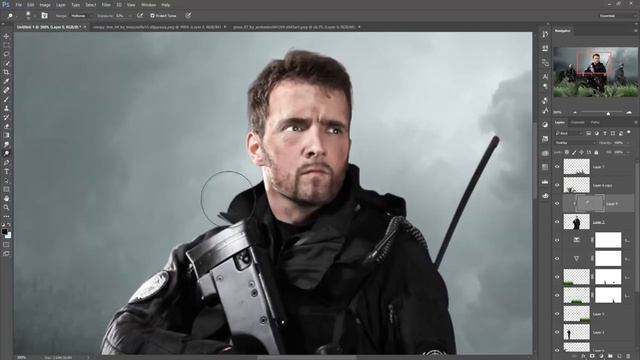This screenshot has height=360, width=640.
Task: Add a layer mask button
Action: coord(592,356)
